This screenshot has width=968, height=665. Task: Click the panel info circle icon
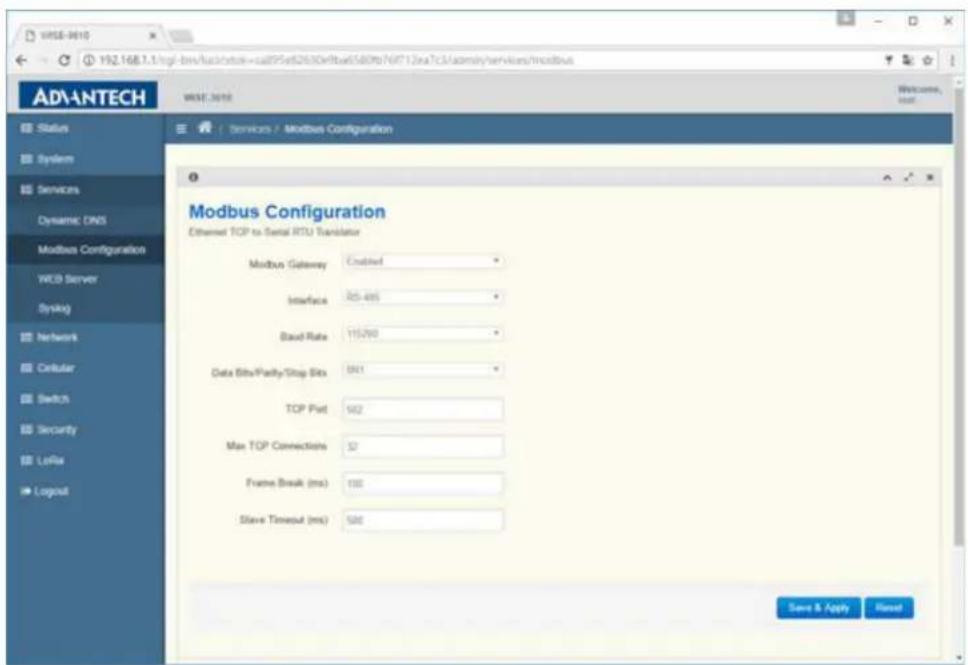[193, 177]
